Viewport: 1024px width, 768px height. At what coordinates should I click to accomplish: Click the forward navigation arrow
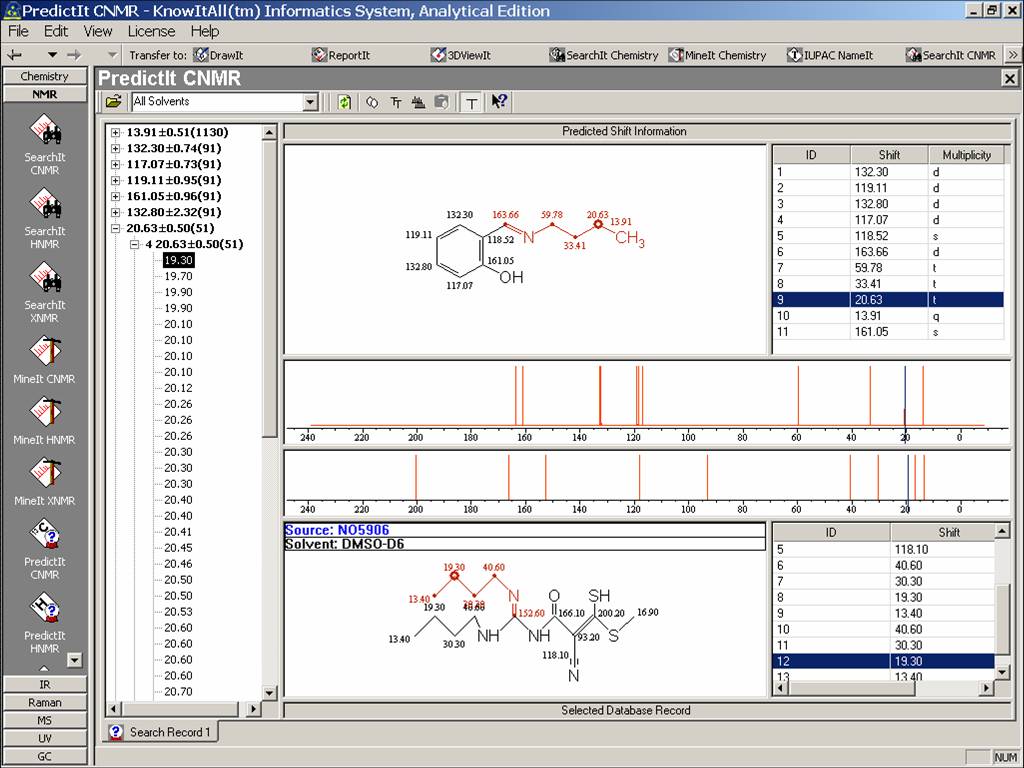(74, 56)
